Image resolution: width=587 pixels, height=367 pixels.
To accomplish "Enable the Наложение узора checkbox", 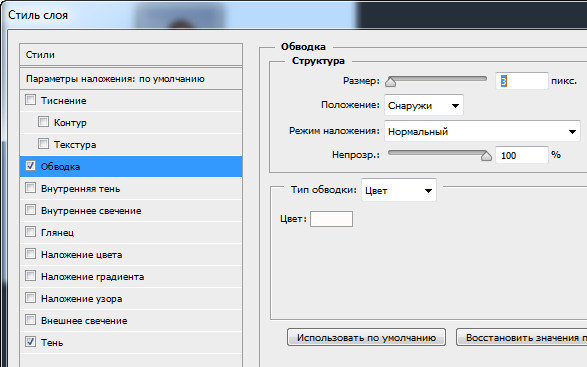I will (x=30, y=298).
